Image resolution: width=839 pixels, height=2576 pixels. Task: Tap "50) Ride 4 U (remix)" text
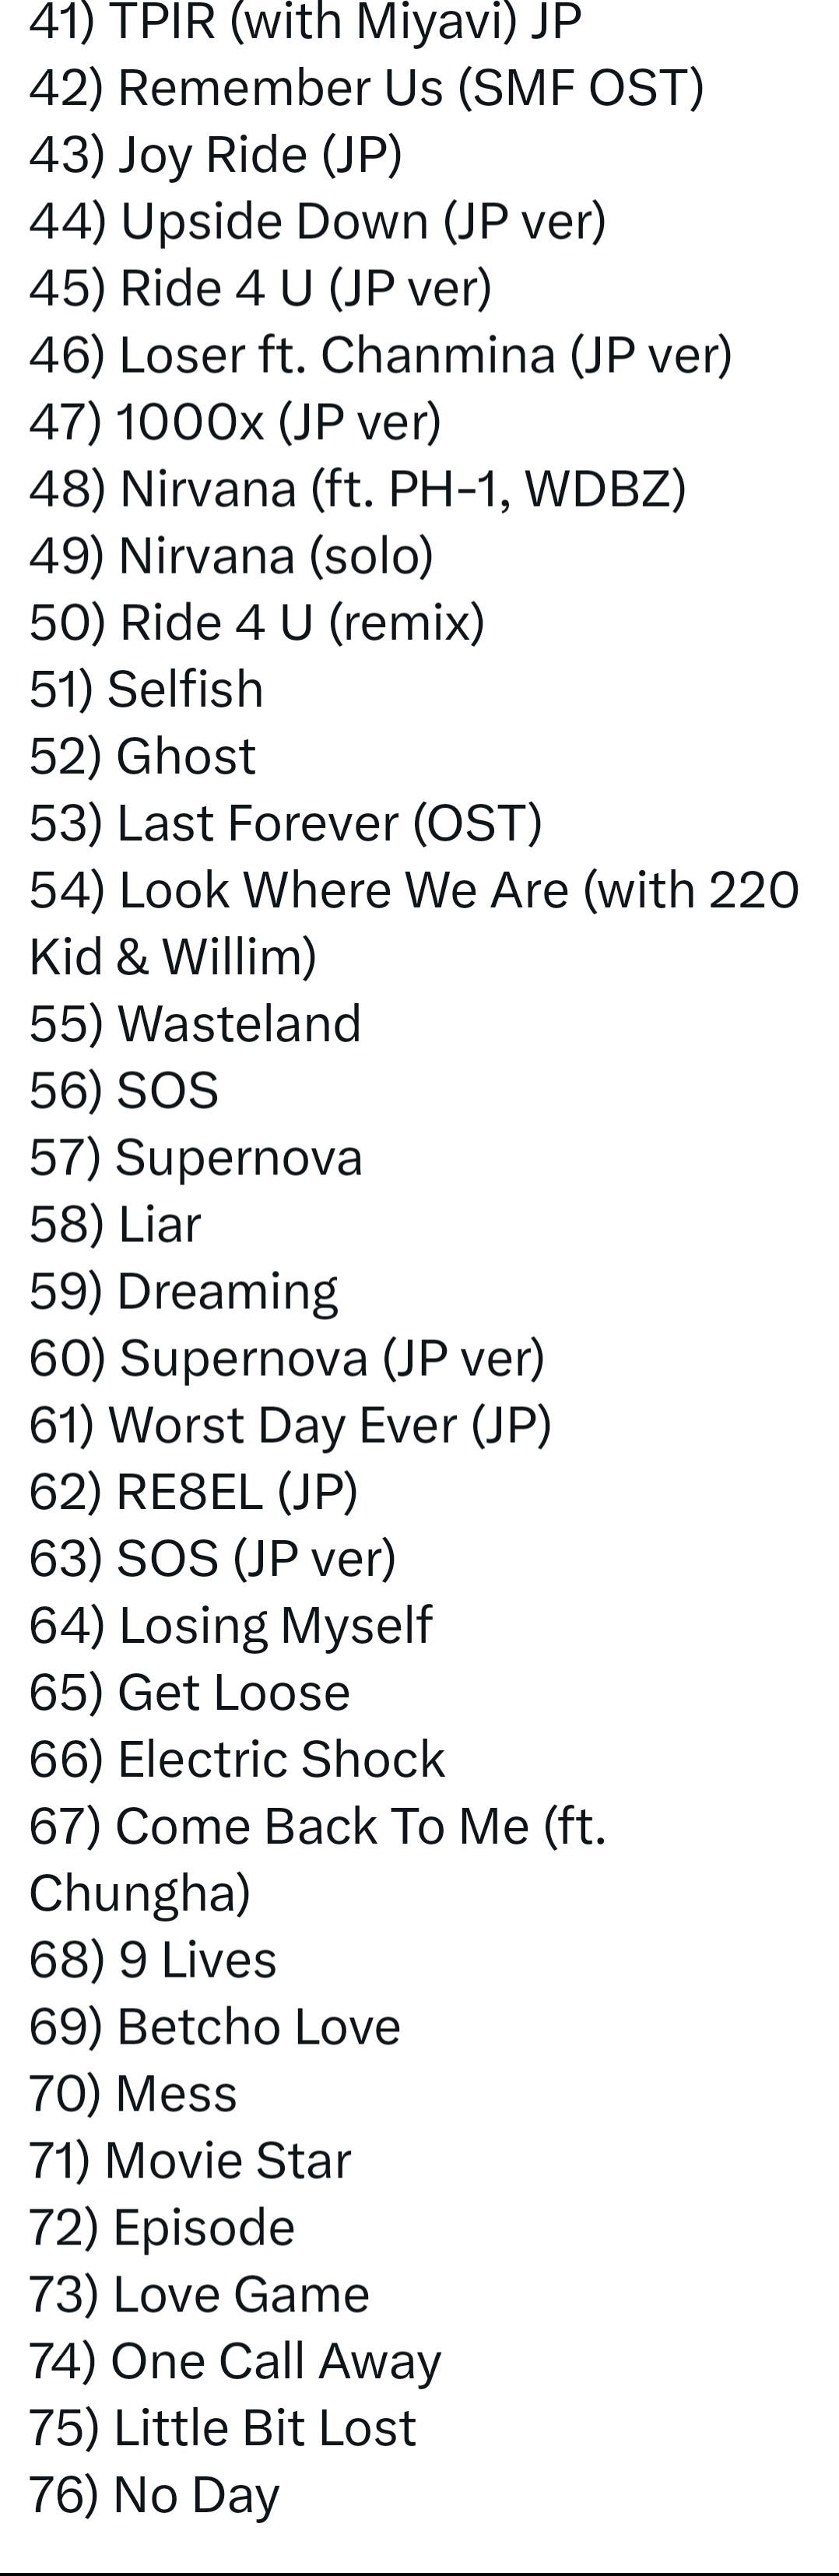pos(257,623)
